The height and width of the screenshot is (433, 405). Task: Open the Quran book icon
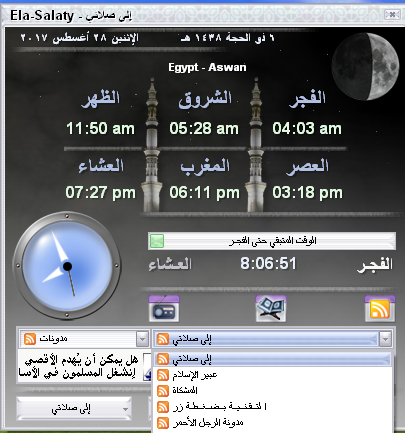pos(271,308)
